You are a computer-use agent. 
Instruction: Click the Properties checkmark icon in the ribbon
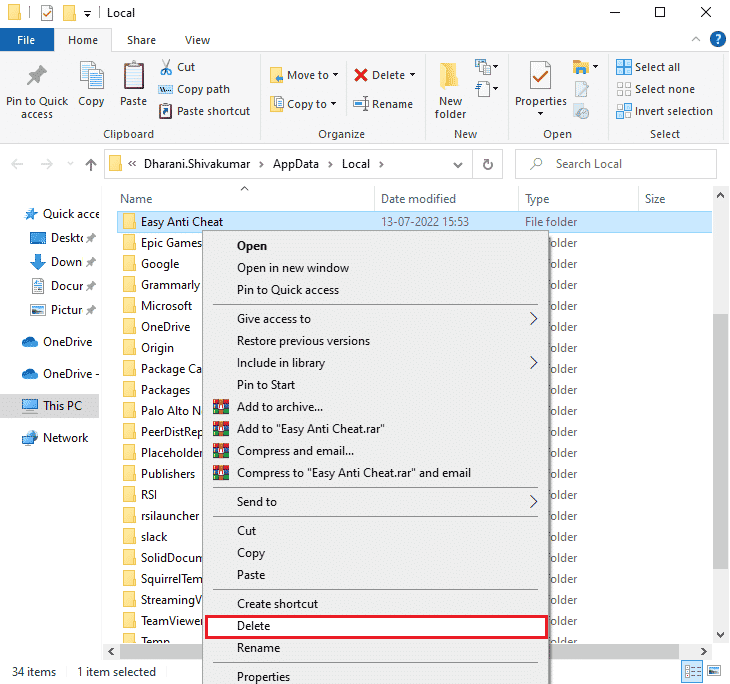(x=540, y=75)
